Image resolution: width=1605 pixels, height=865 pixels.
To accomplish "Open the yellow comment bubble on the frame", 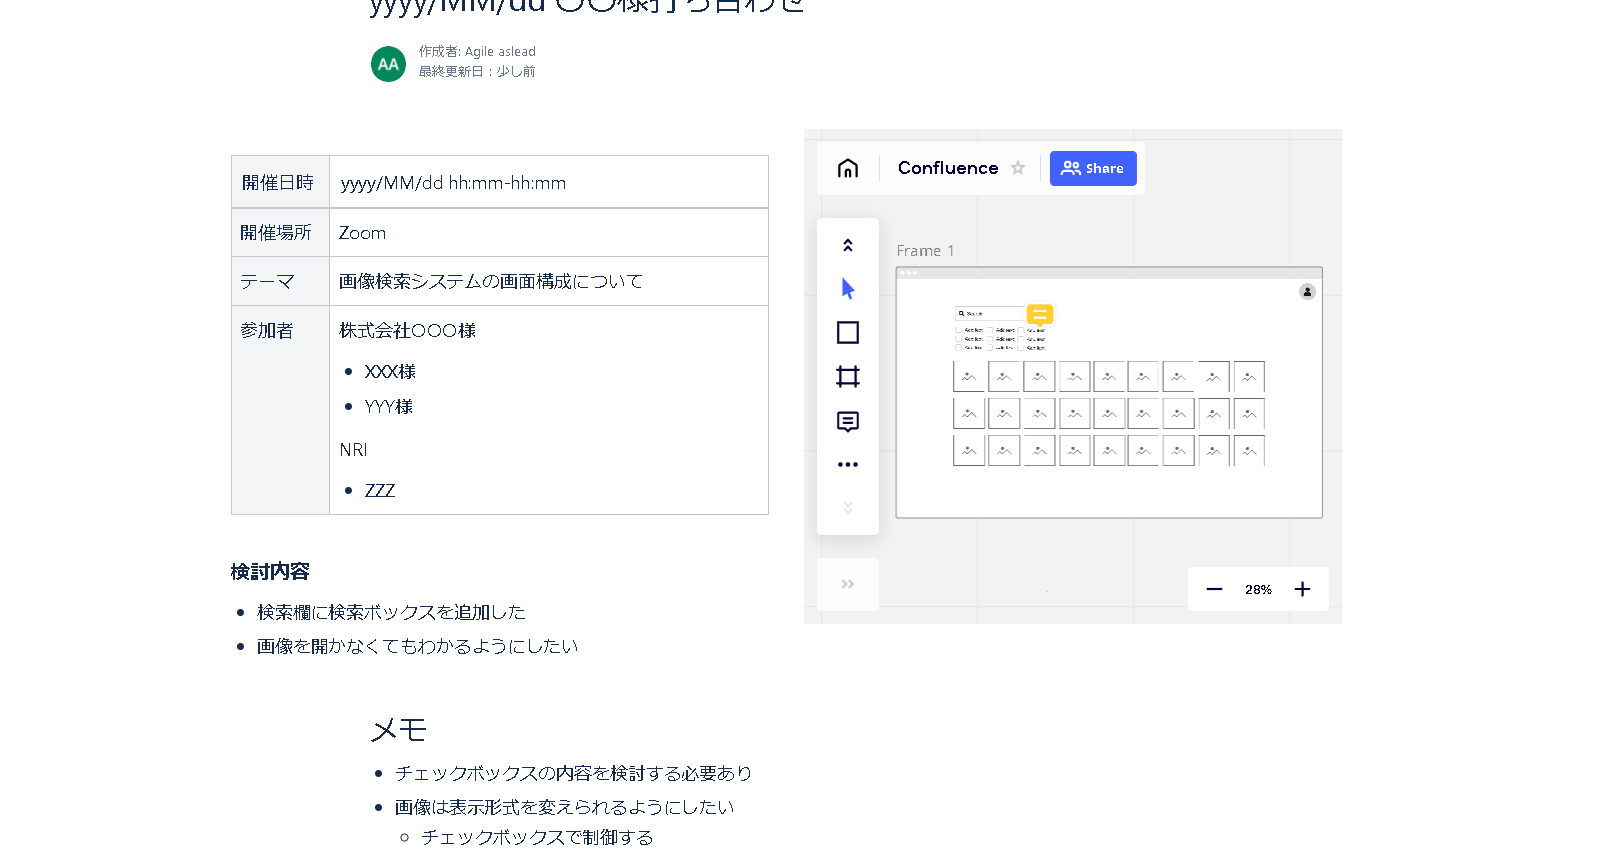I will point(1040,315).
